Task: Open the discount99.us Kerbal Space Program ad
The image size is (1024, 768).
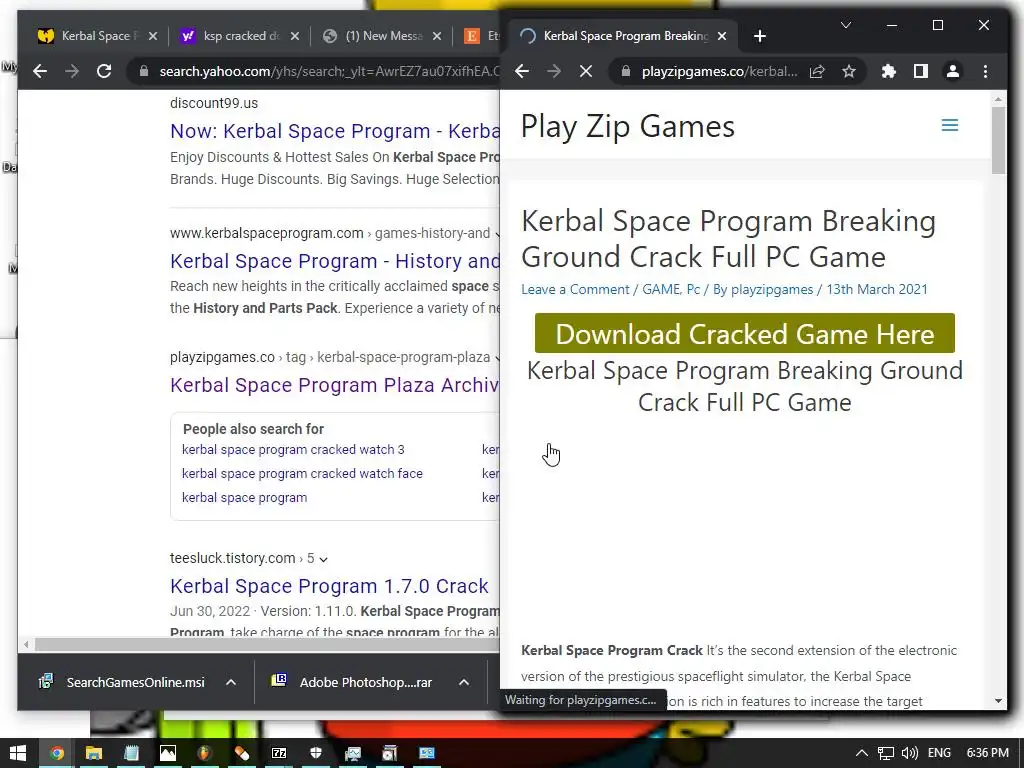Action: 334,131
